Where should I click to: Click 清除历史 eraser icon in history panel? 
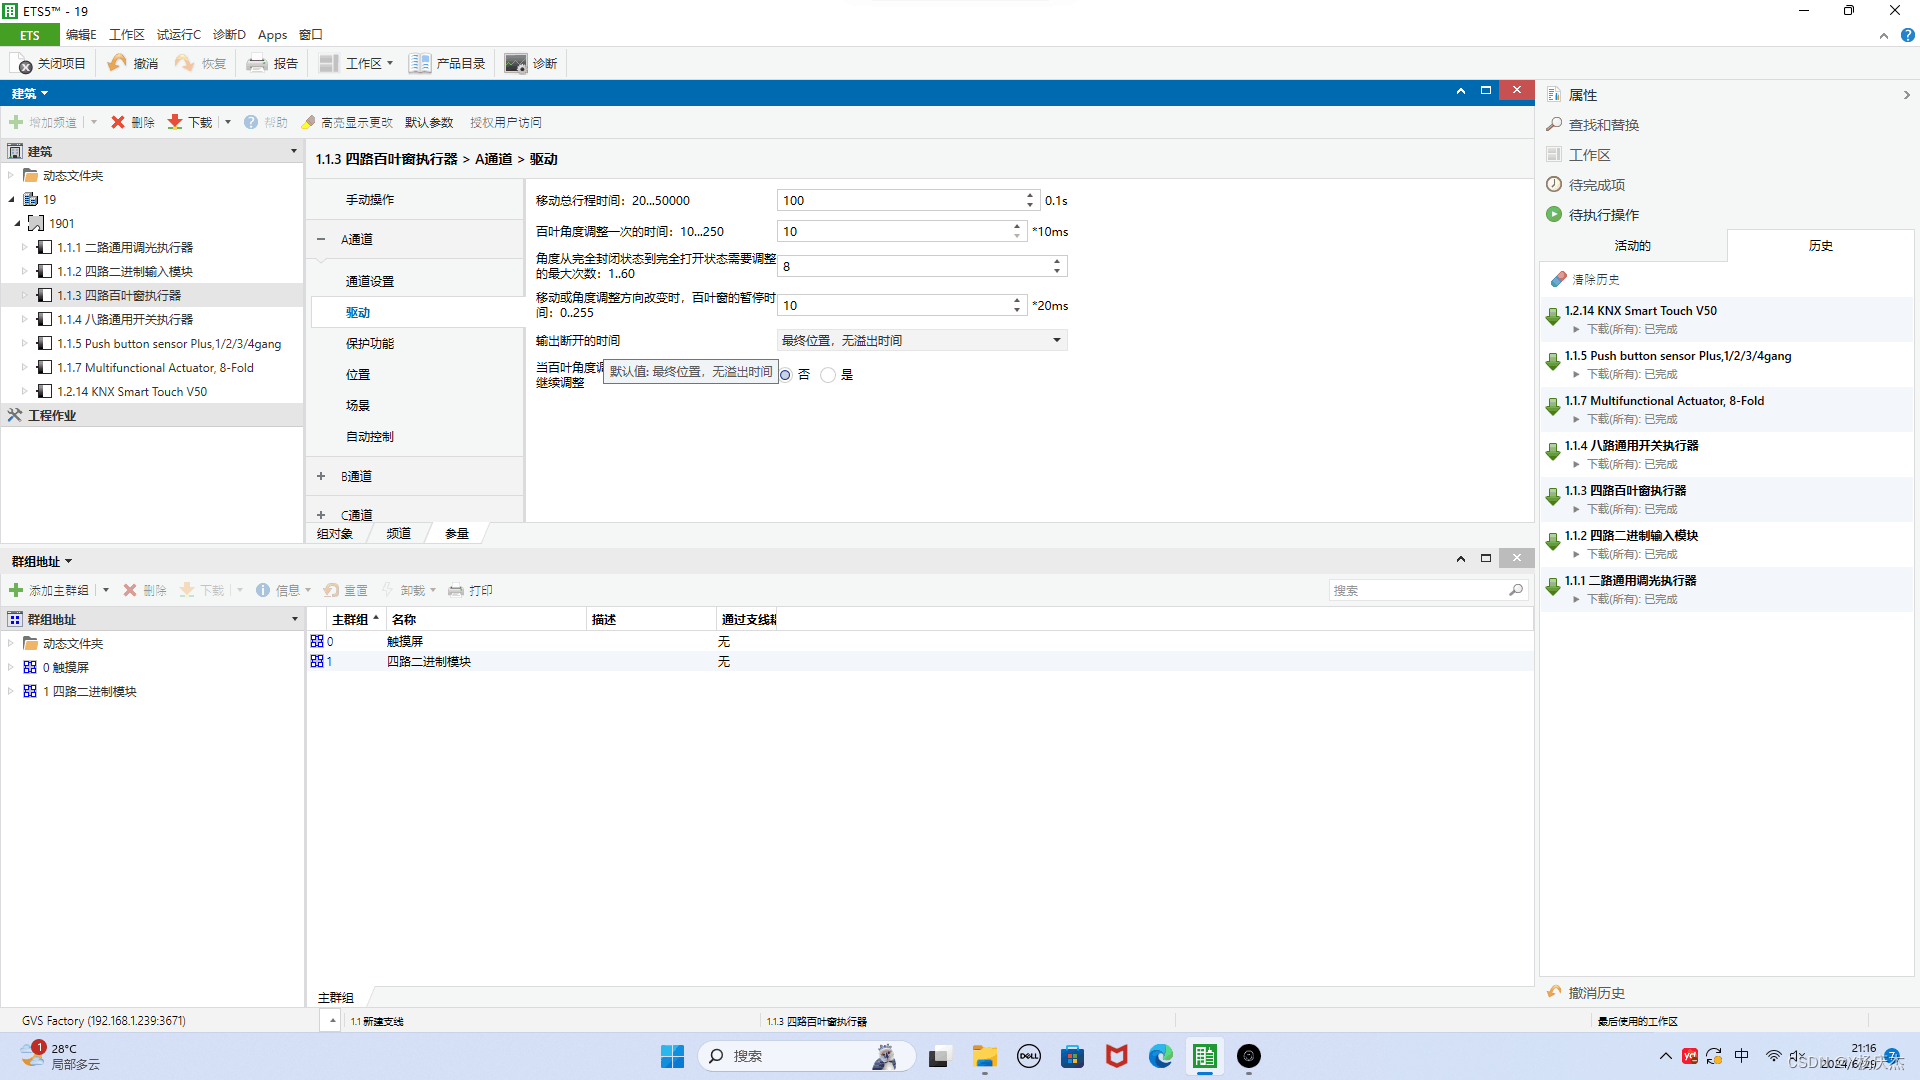pos(1558,279)
